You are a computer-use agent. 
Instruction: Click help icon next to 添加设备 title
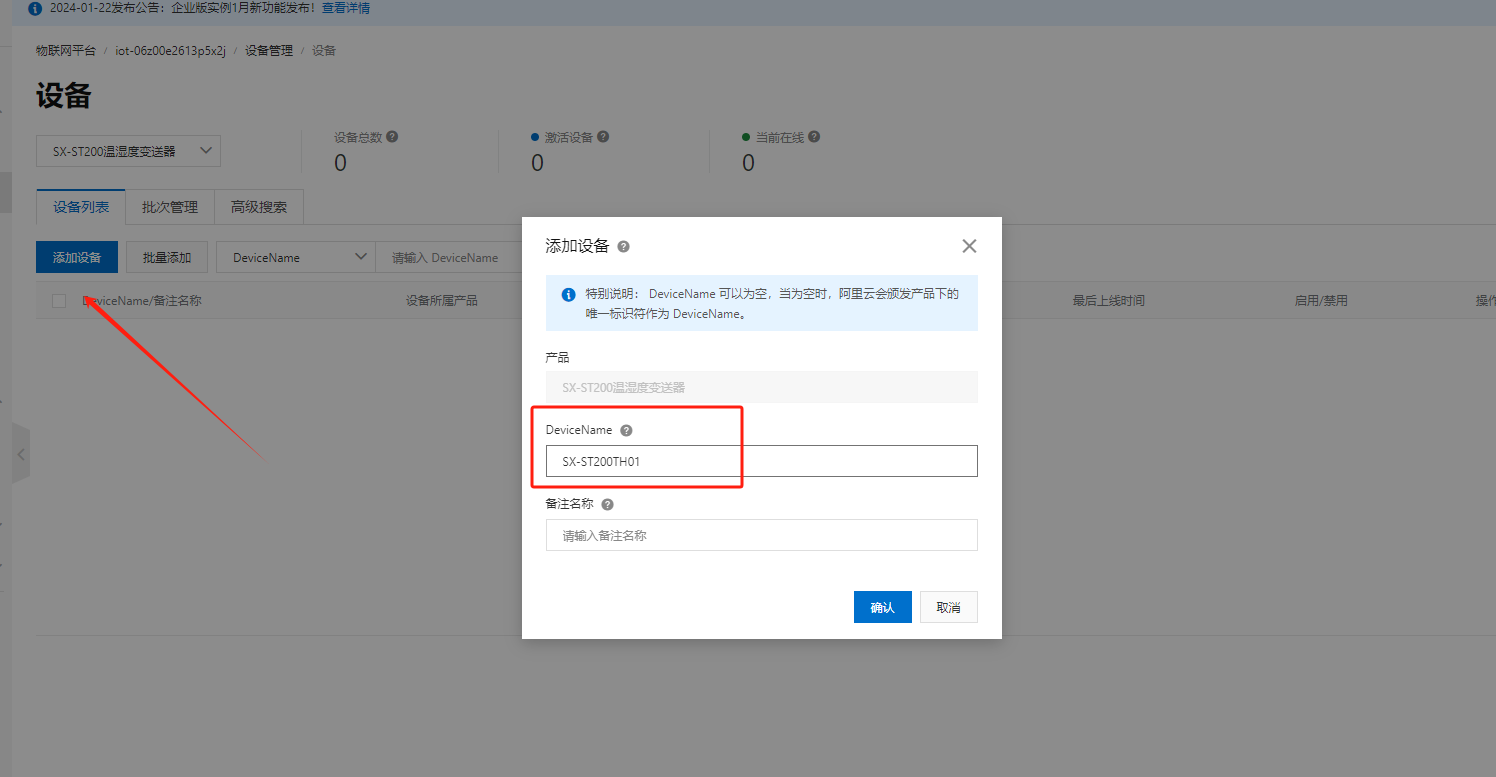point(624,247)
